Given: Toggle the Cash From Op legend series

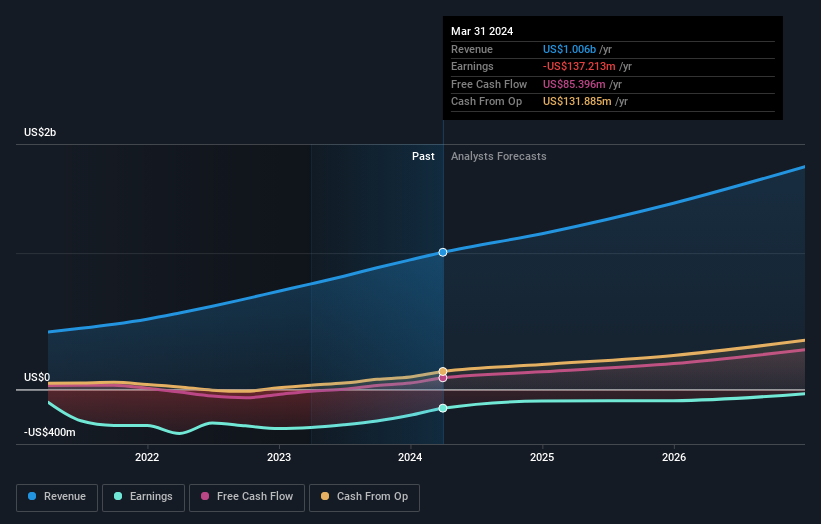Looking at the screenshot, I should coord(364,497).
